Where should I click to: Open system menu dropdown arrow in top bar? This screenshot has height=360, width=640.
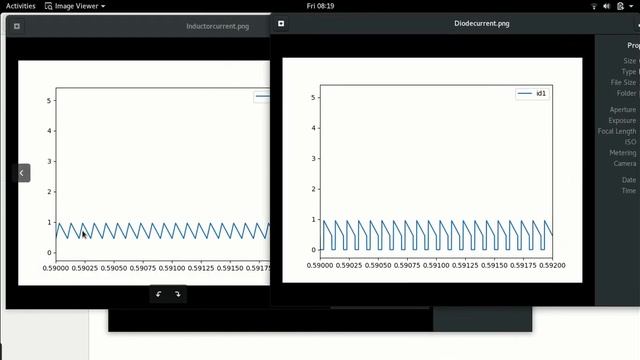(x=631, y=6)
